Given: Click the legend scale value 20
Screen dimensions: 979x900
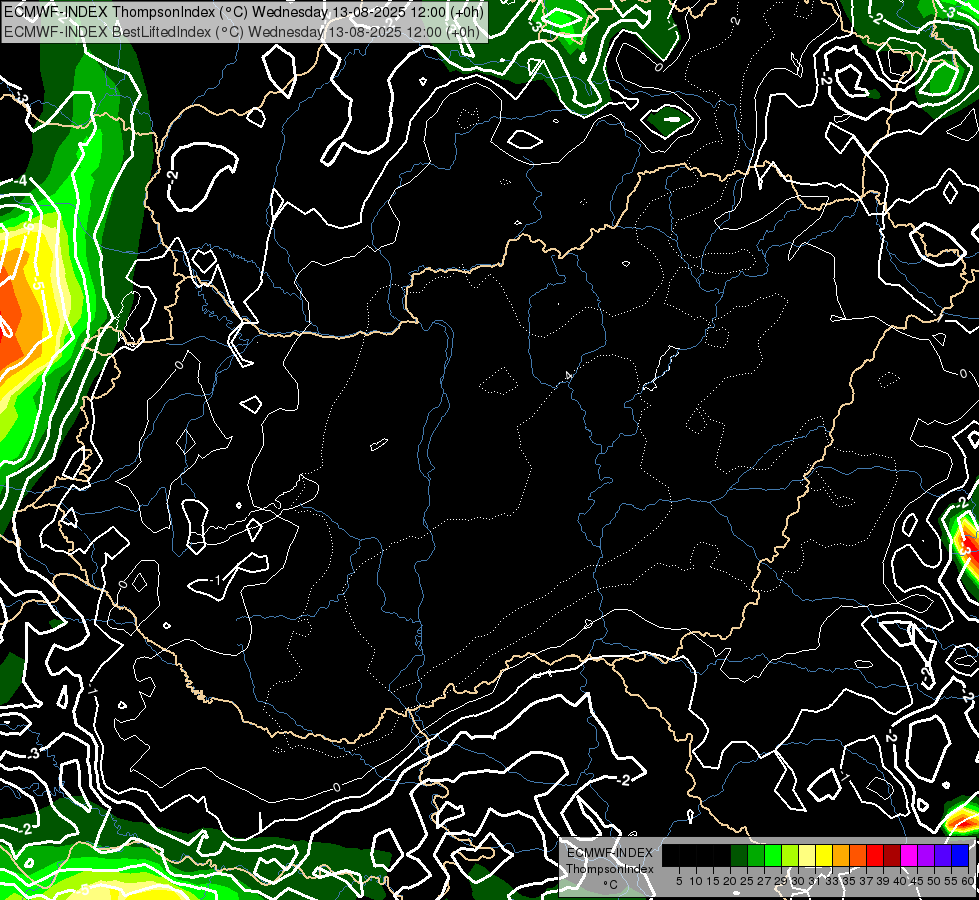Looking at the screenshot, I should pos(731,881).
